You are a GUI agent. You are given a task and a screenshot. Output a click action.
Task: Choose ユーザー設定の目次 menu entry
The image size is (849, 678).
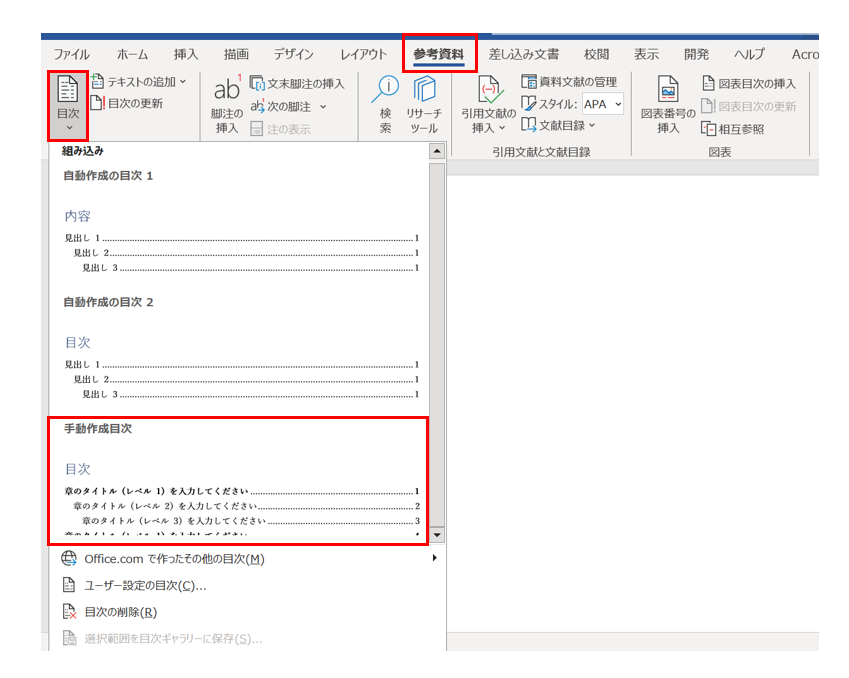[145, 586]
